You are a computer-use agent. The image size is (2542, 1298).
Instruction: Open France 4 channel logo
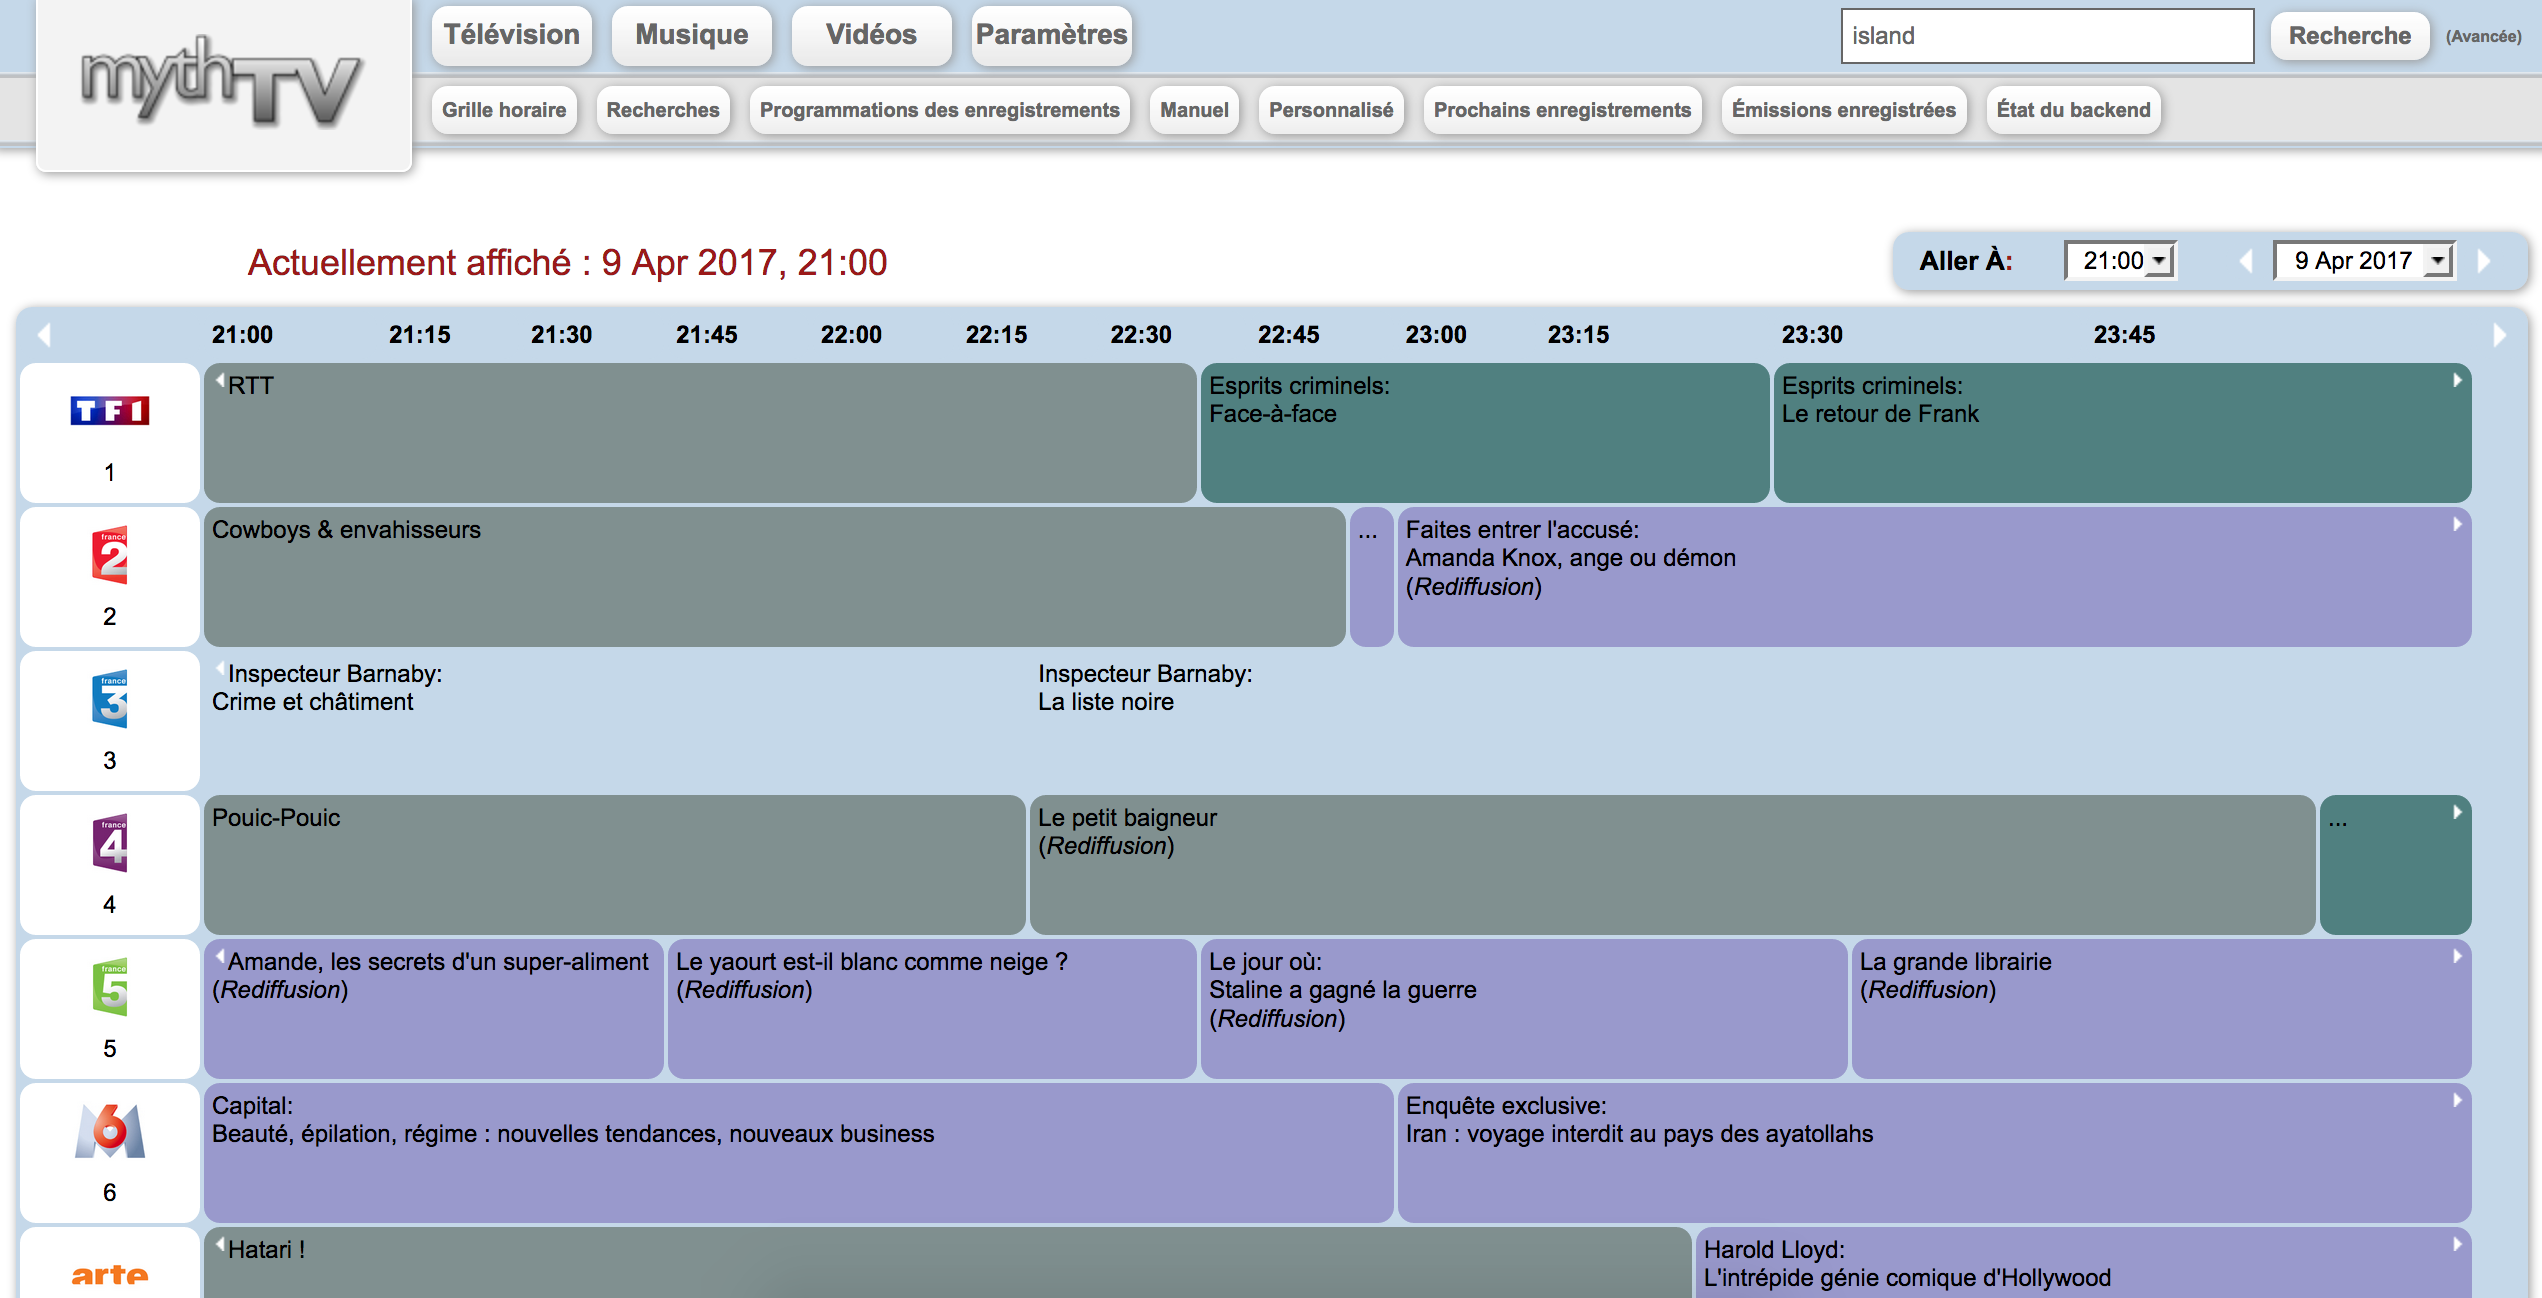tap(110, 843)
